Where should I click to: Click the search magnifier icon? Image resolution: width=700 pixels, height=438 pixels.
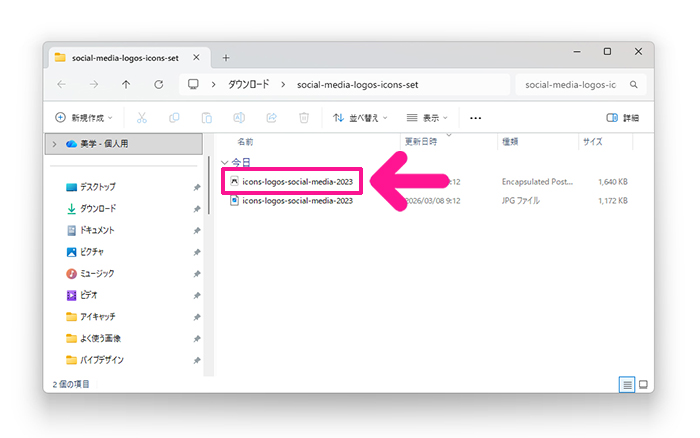tap(633, 84)
